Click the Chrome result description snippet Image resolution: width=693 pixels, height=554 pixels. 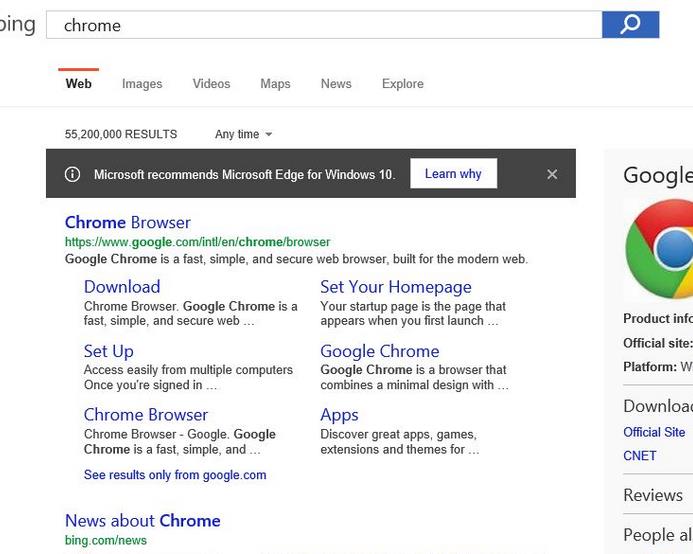[297, 259]
